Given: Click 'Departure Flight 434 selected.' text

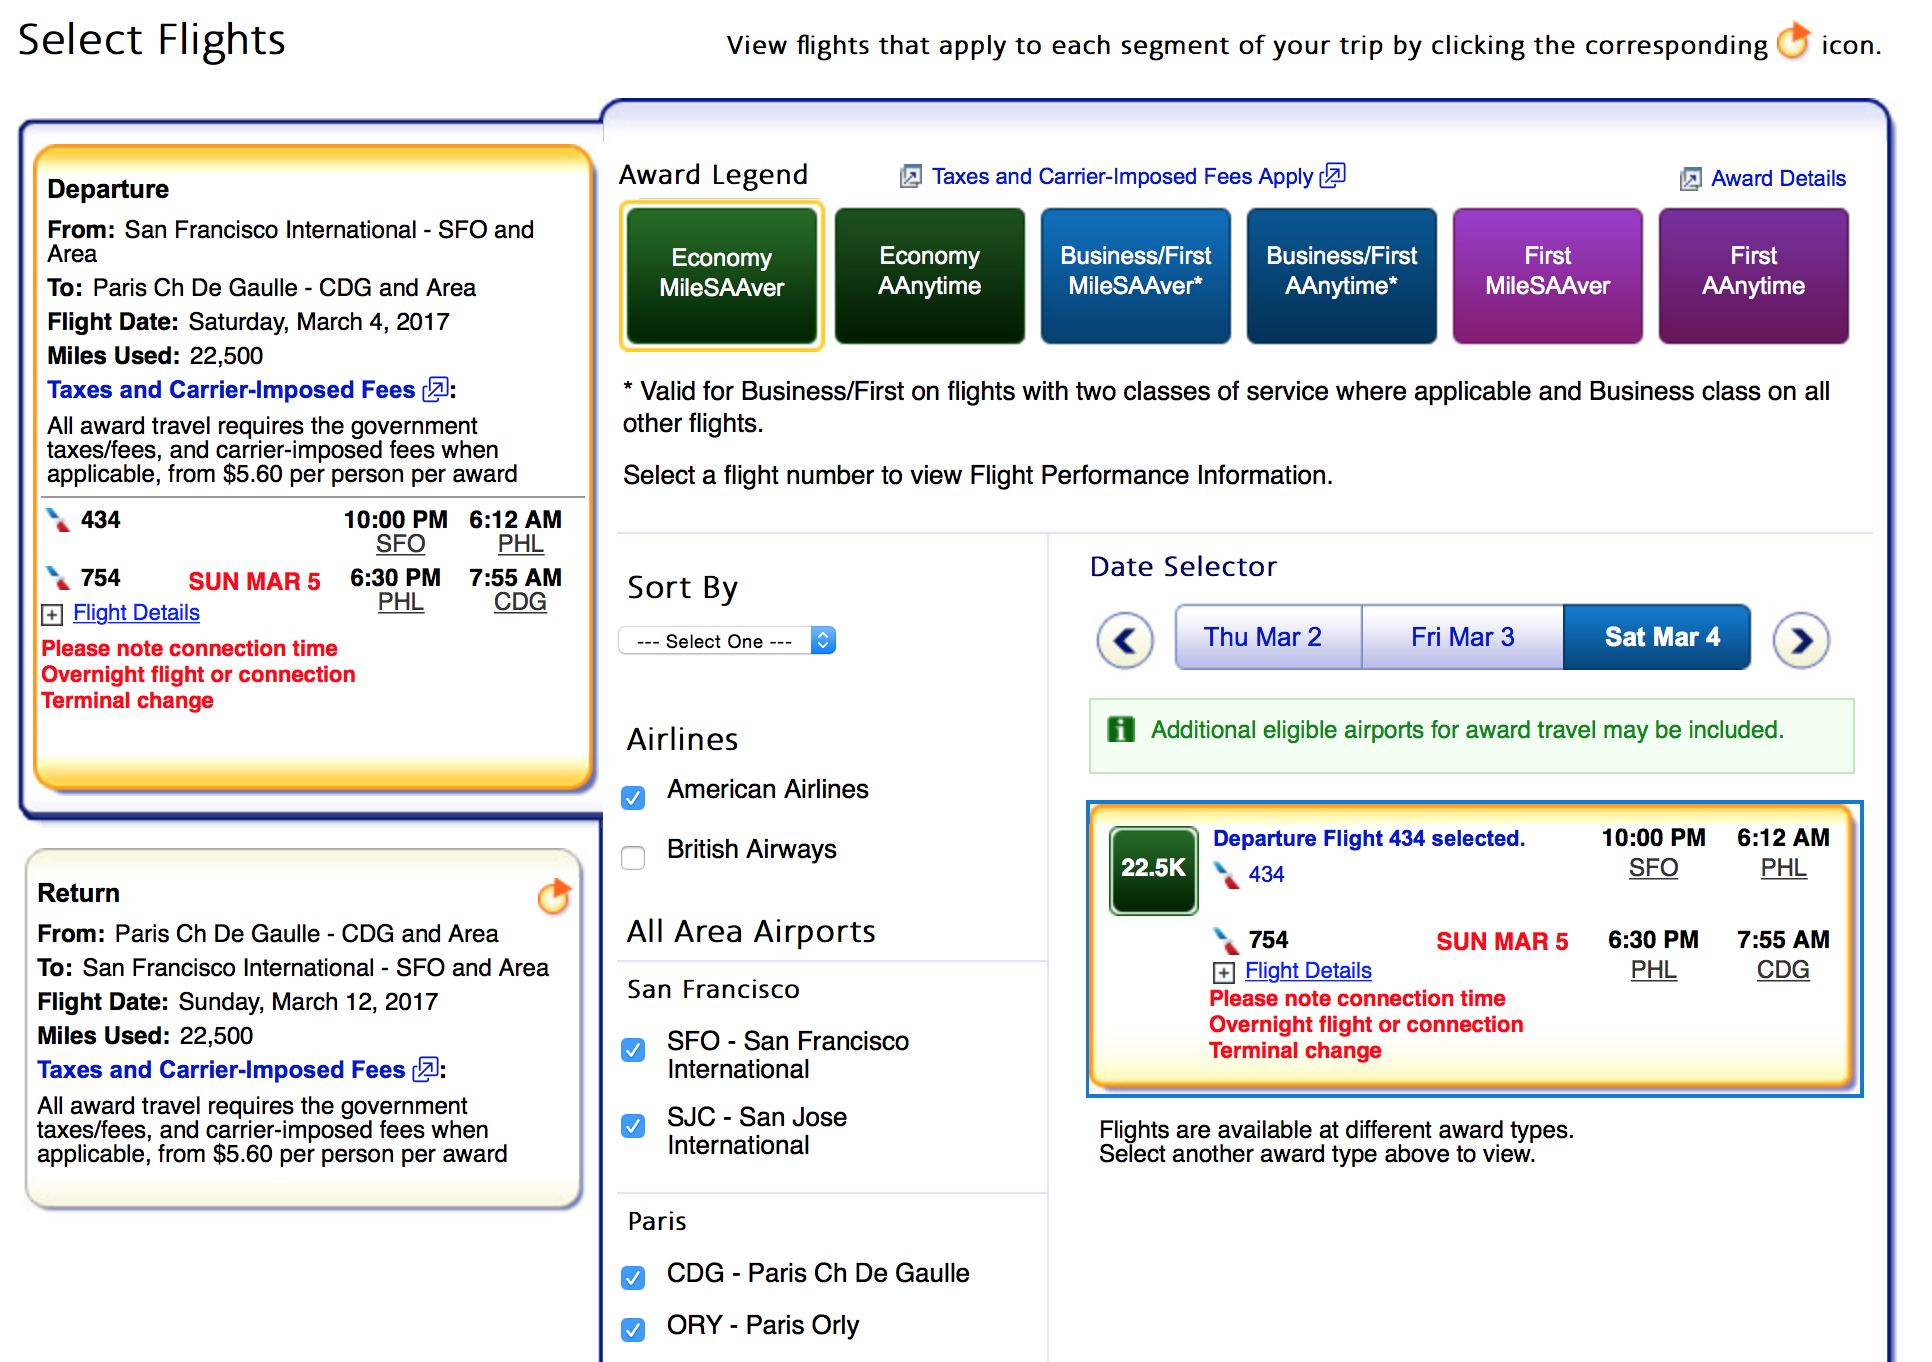Looking at the screenshot, I should click(1369, 839).
